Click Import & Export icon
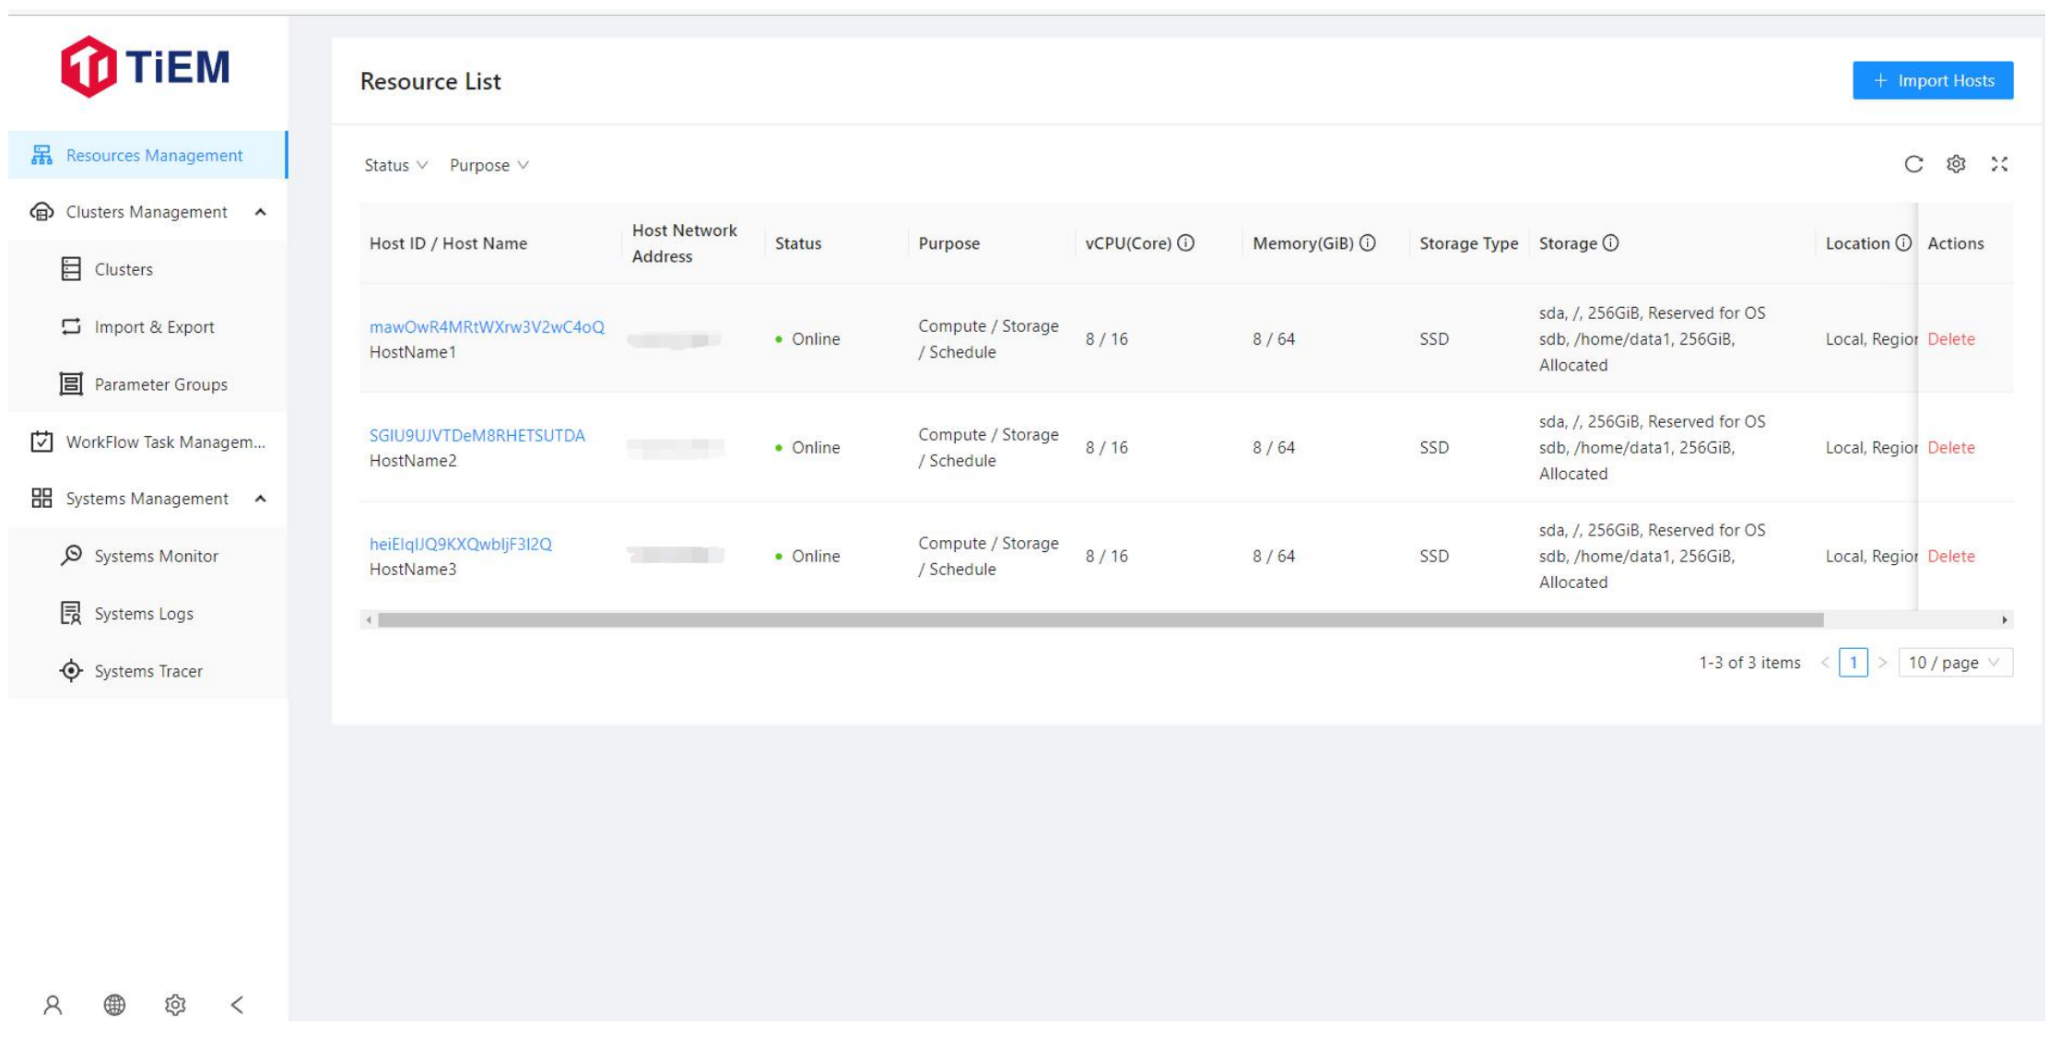This screenshot has width=2048, height=1040. click(x=71, y=327)
